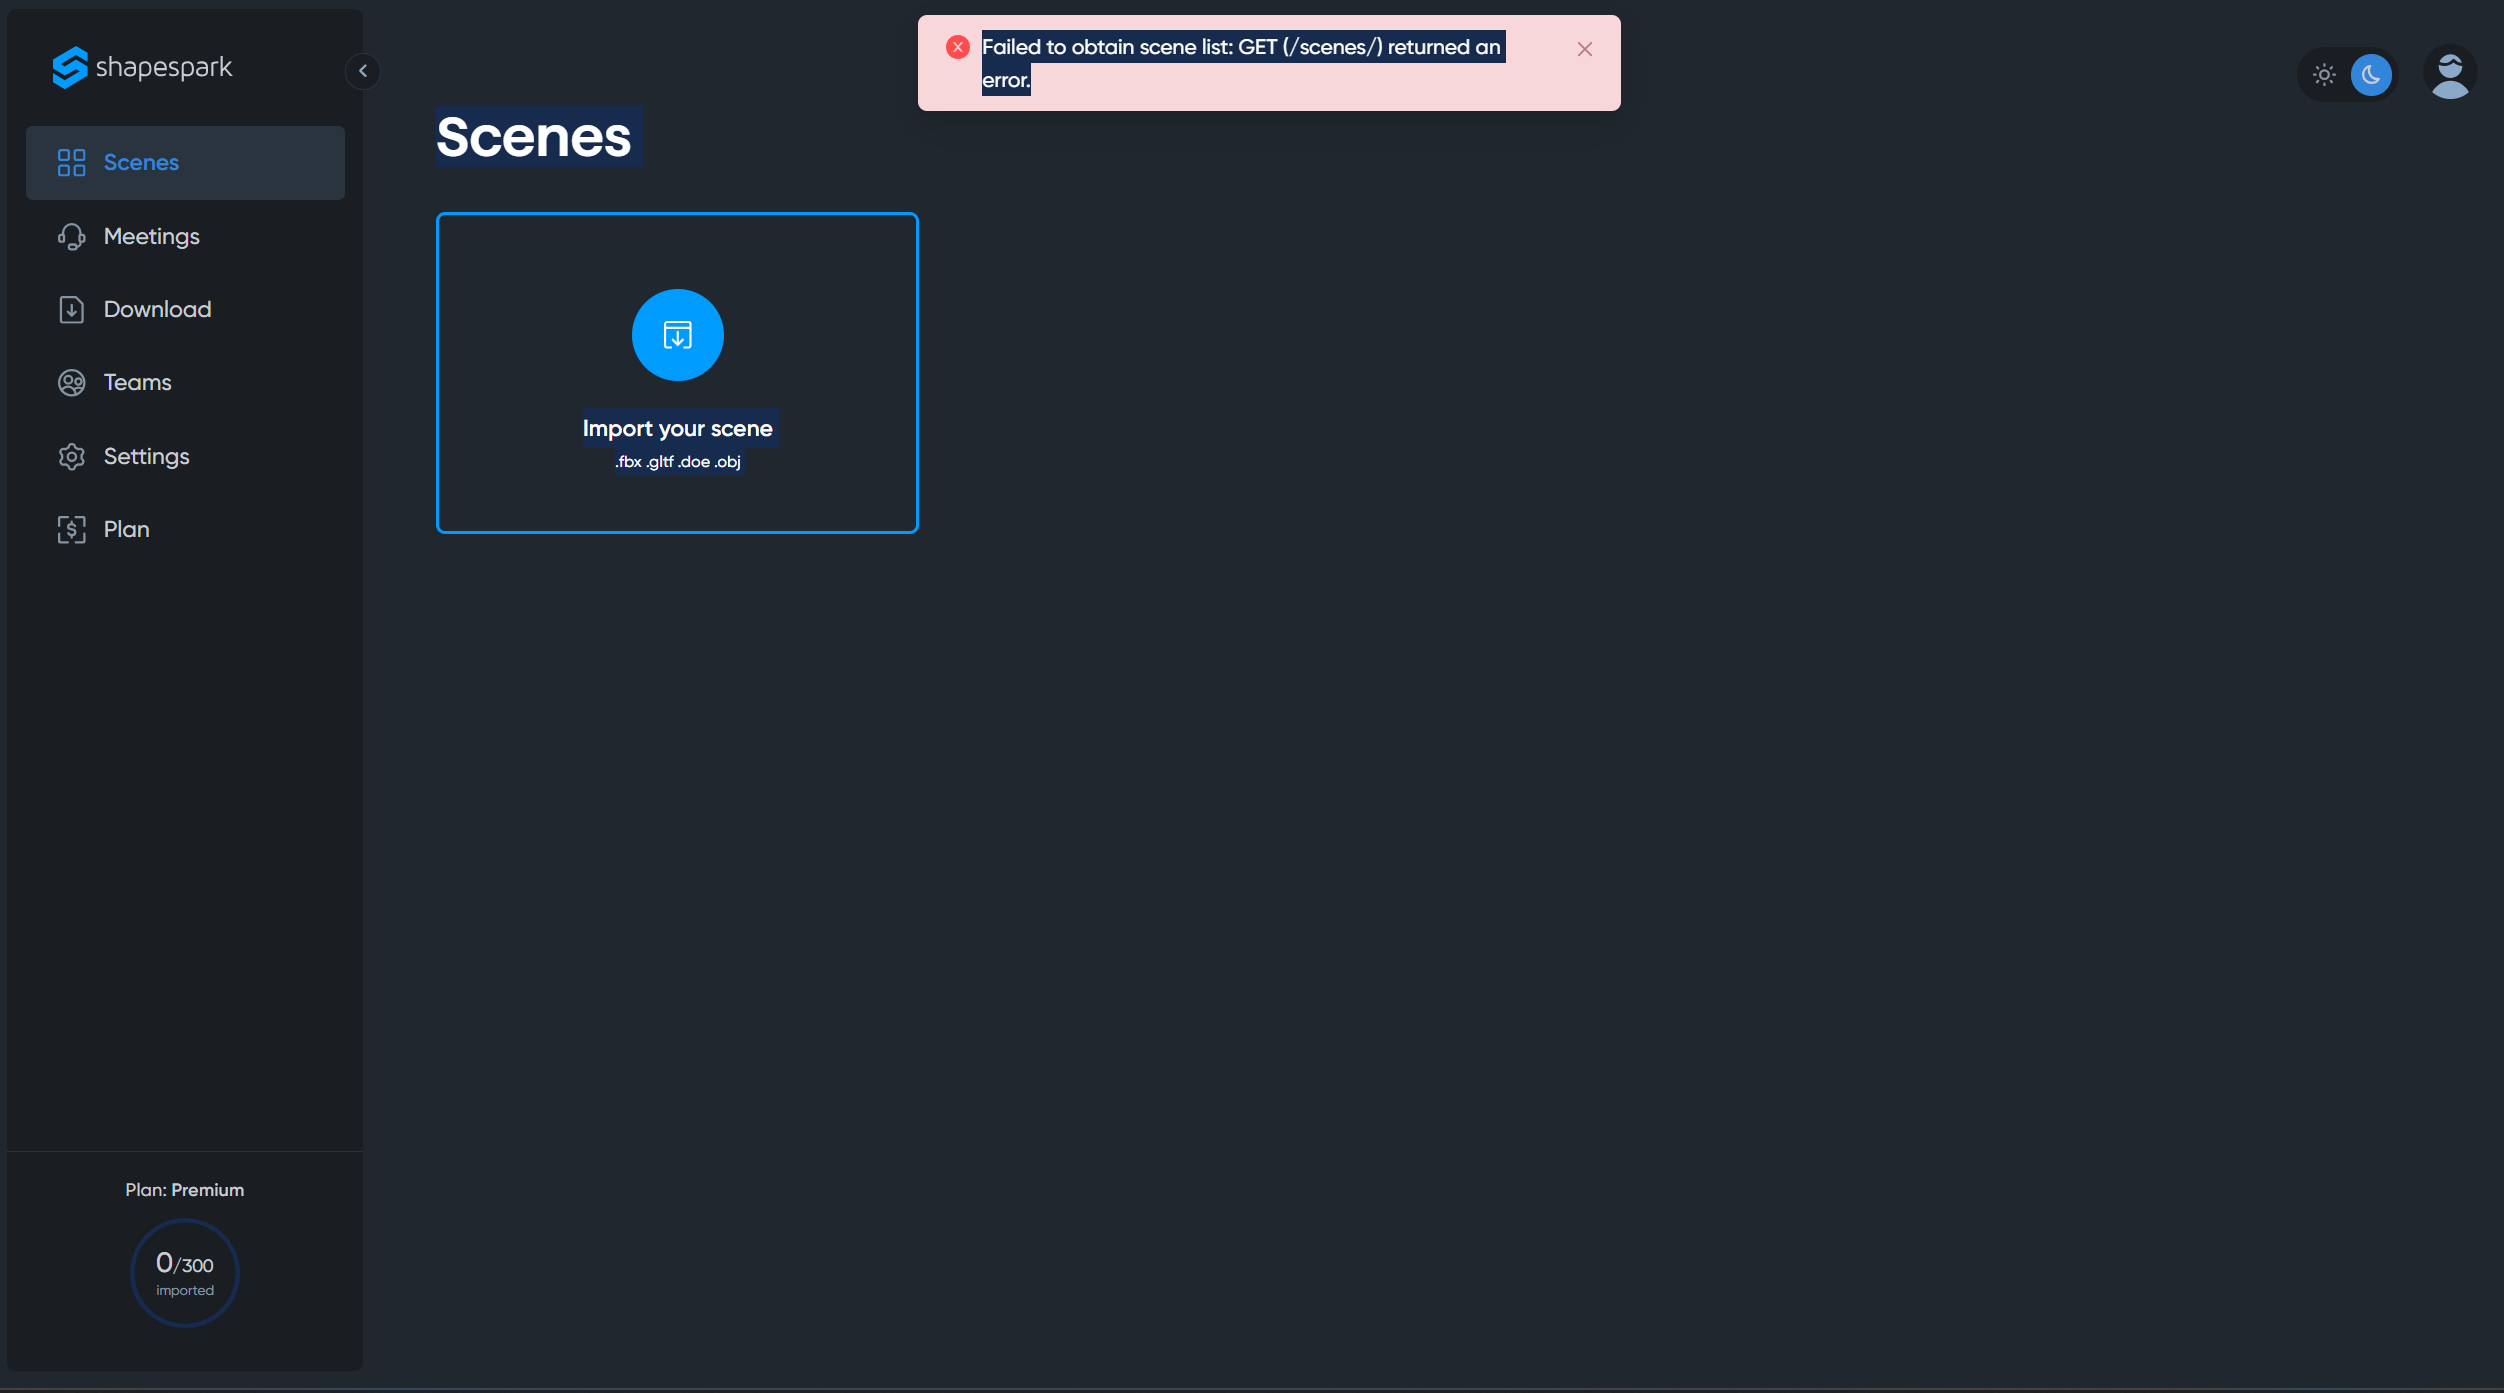The width and height of the screenshot is (2504, 1393).
Task: Click the red error icon in notification
Action: pos(957,47)
